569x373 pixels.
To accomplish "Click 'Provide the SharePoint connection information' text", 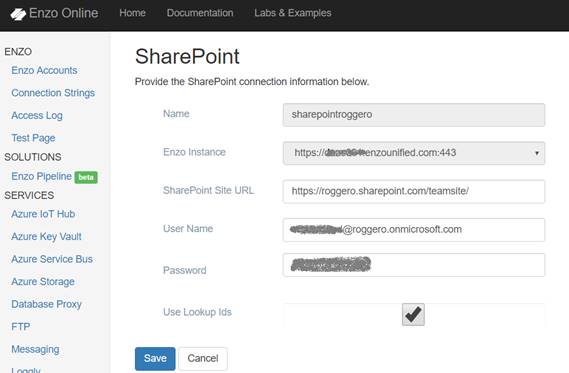I will tap(252, 82).
